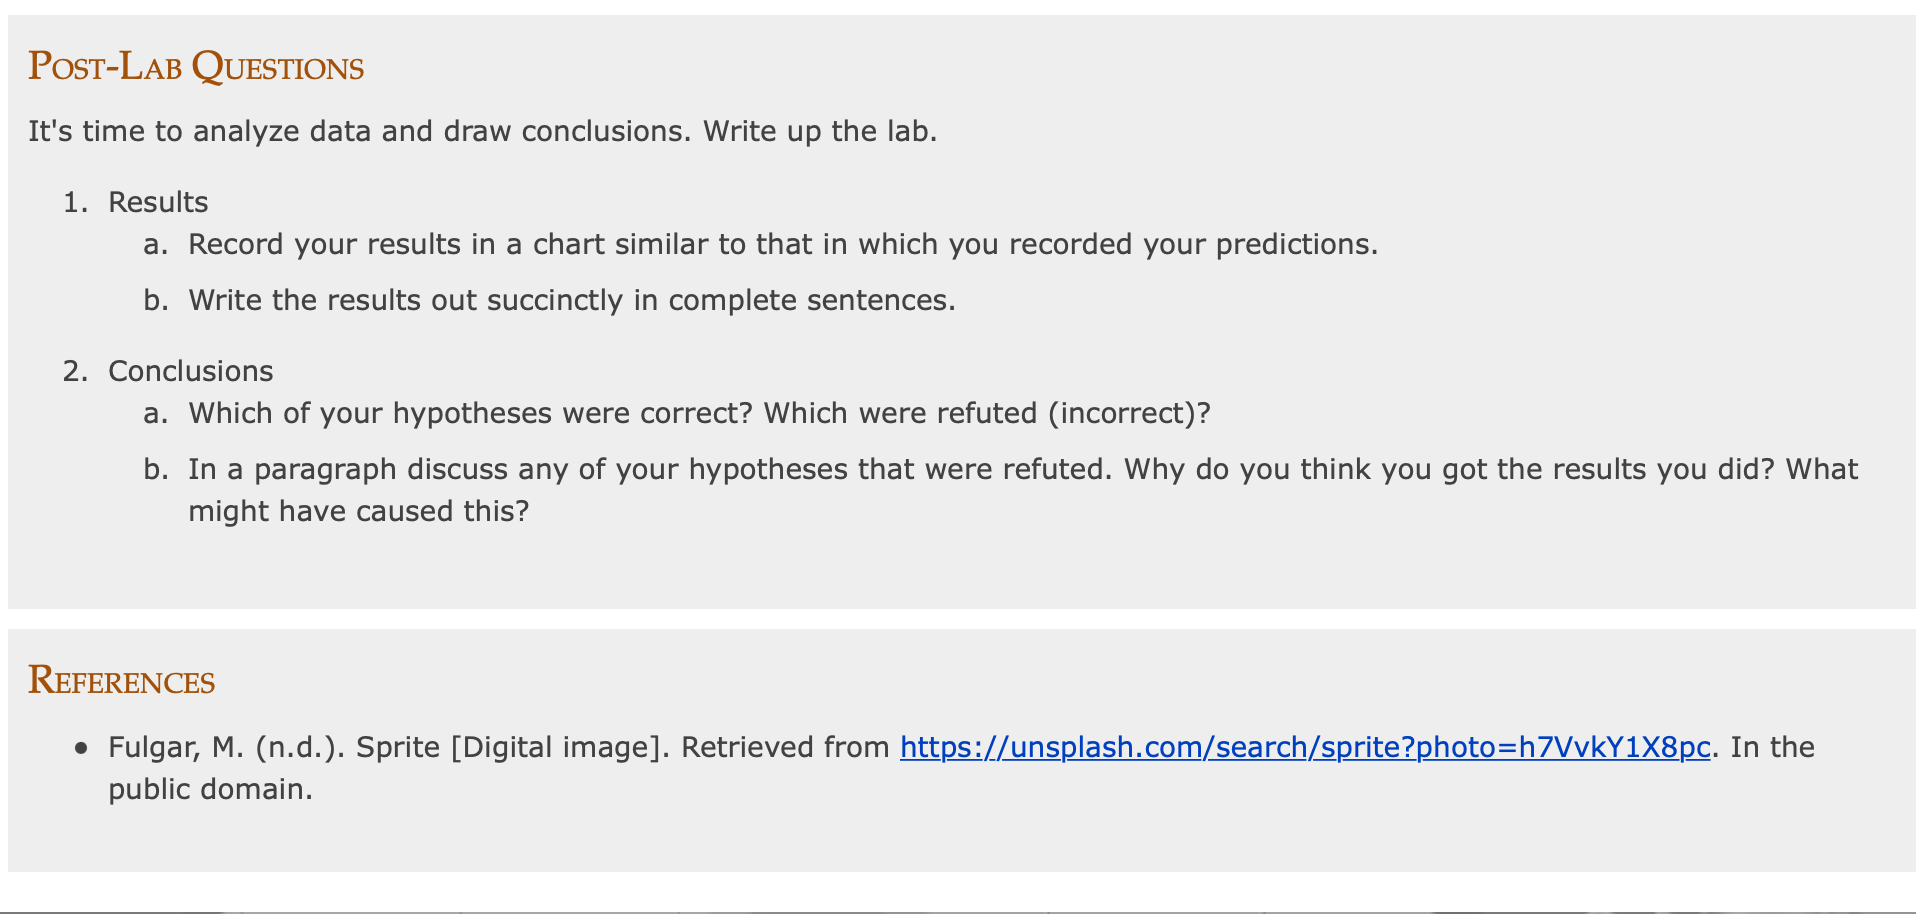
Task: Click the Post-Lab Questions heading
Action: [196, 67]
